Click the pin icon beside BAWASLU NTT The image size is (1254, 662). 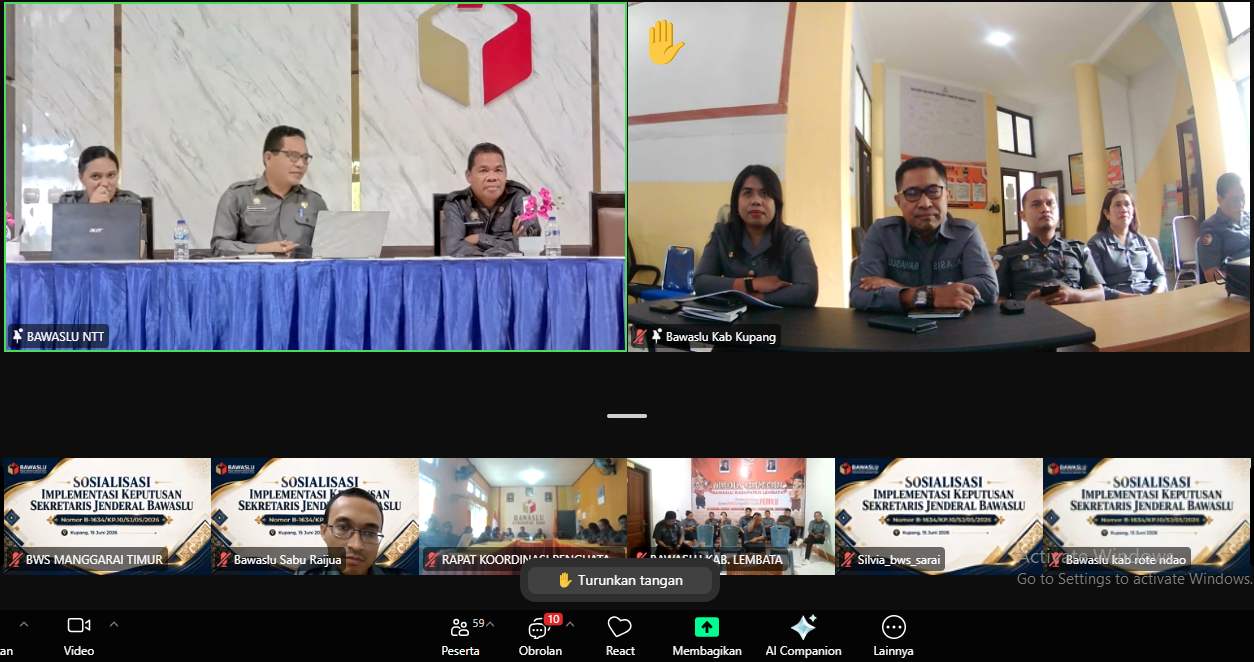[17, 337]
